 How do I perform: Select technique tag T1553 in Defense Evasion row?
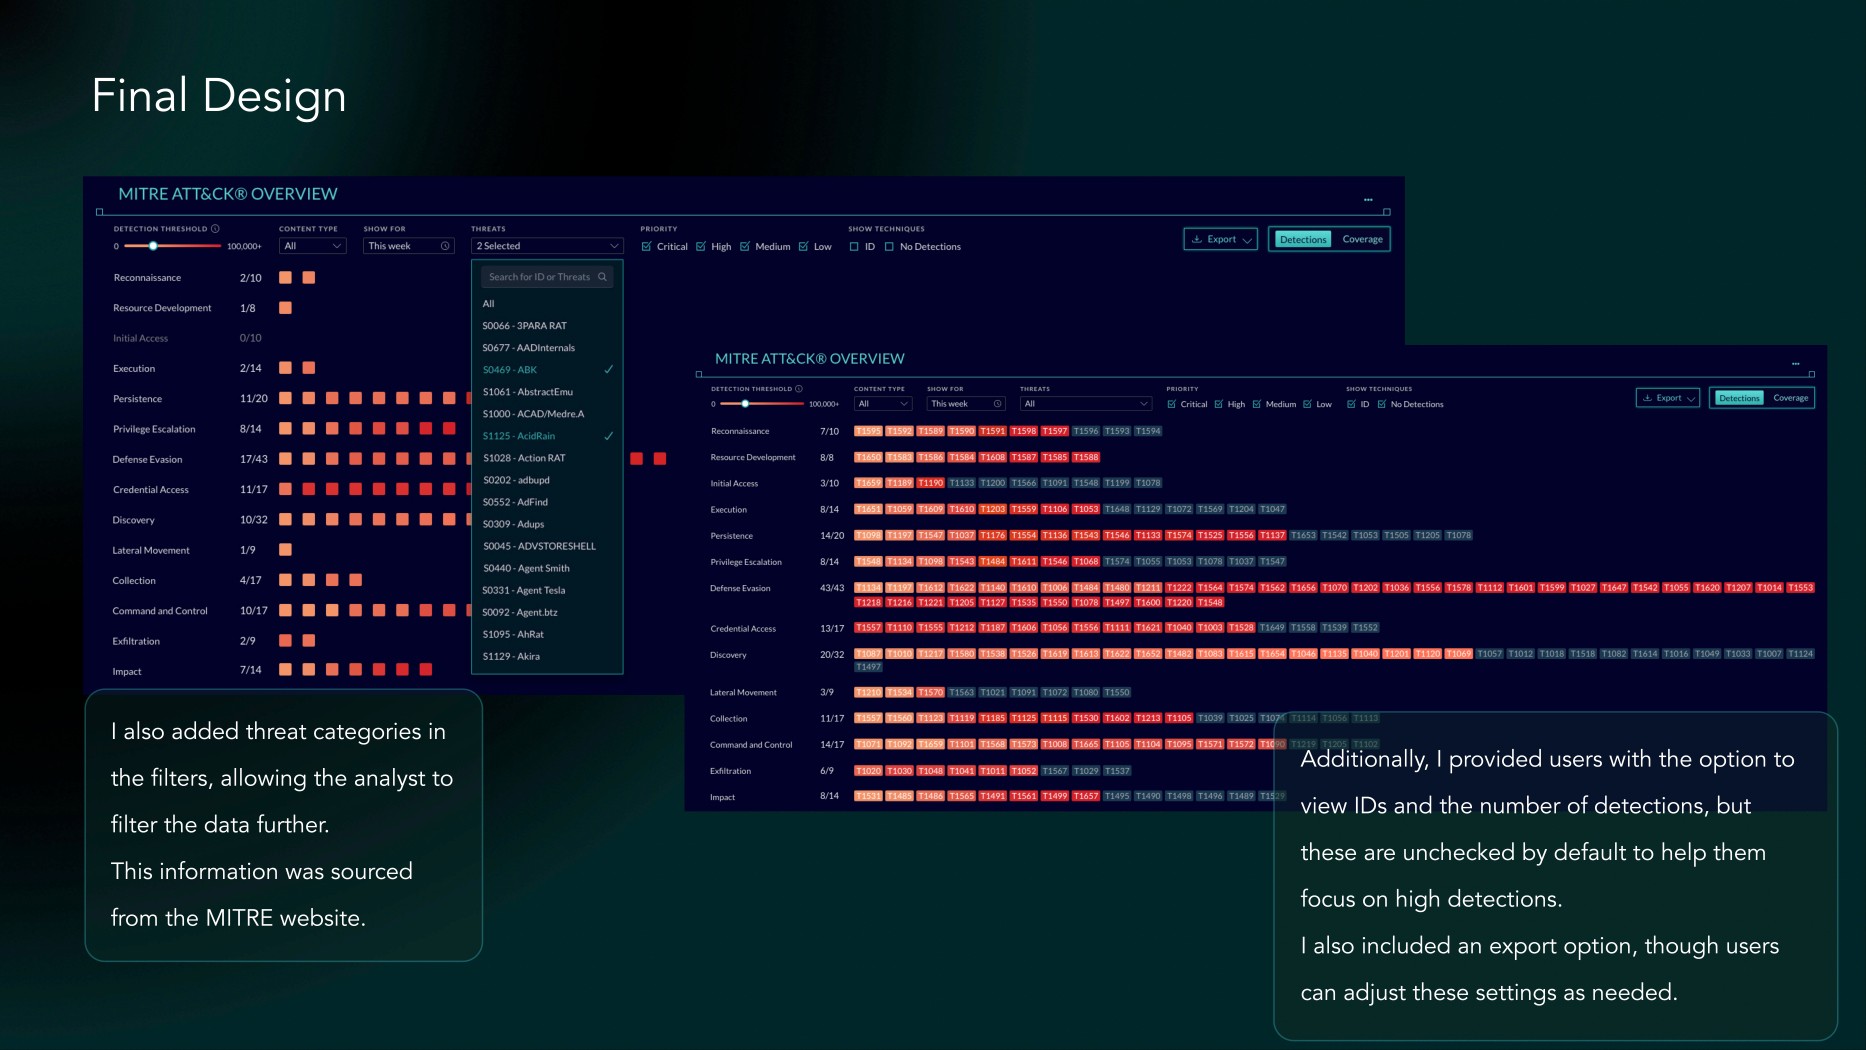pyautogui.click(x=1800, y=588)
